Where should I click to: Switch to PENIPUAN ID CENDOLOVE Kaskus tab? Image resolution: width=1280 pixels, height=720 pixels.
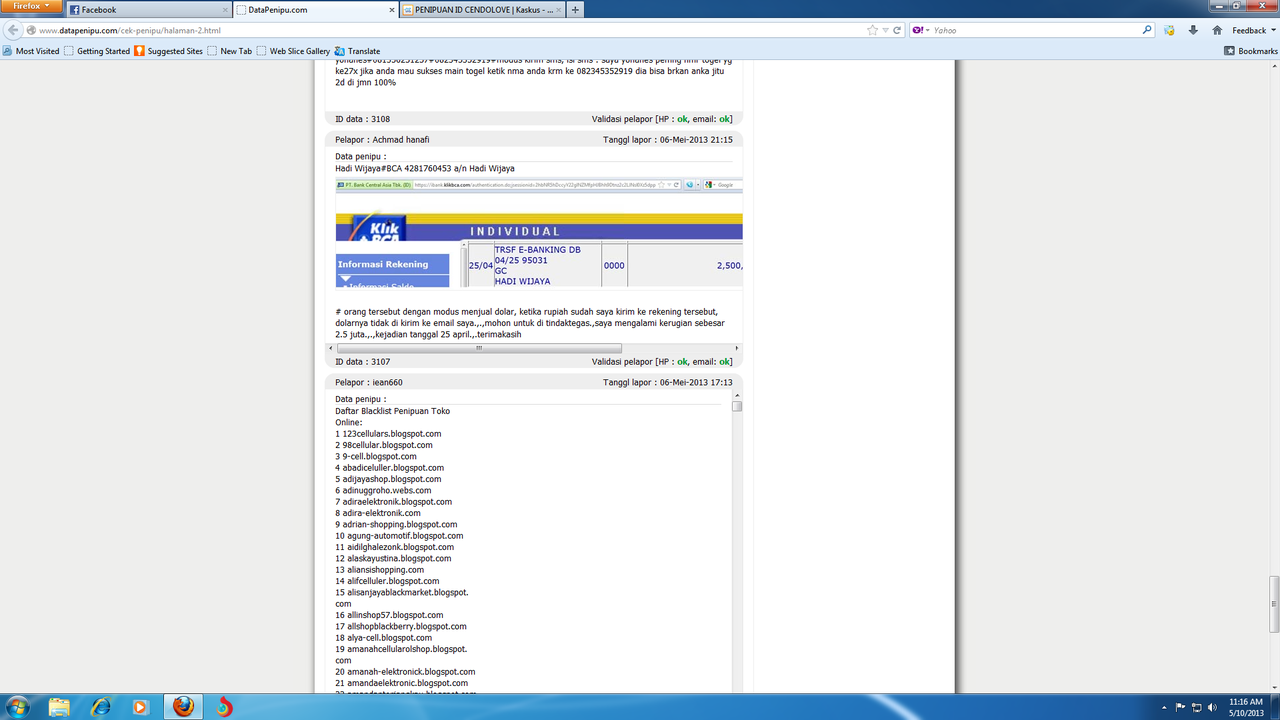coord(481,10)
